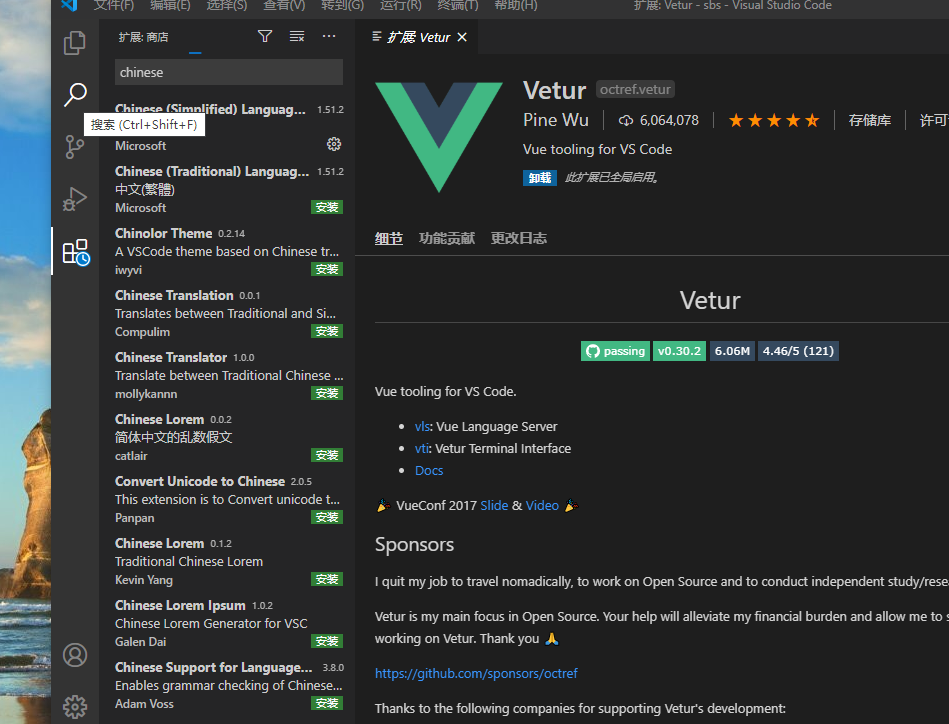This screenshot has width=949, height=724.
Task: Switch to the 功能贡献 tab
Action: point(447,239)
